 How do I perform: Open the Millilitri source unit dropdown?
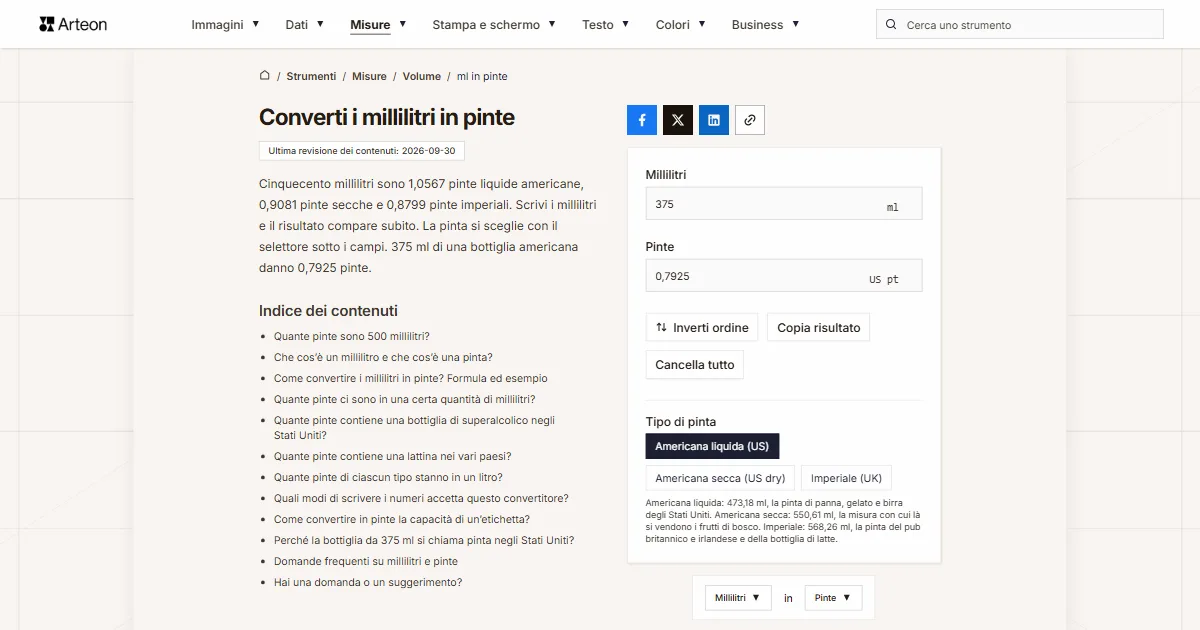[738, 598]
